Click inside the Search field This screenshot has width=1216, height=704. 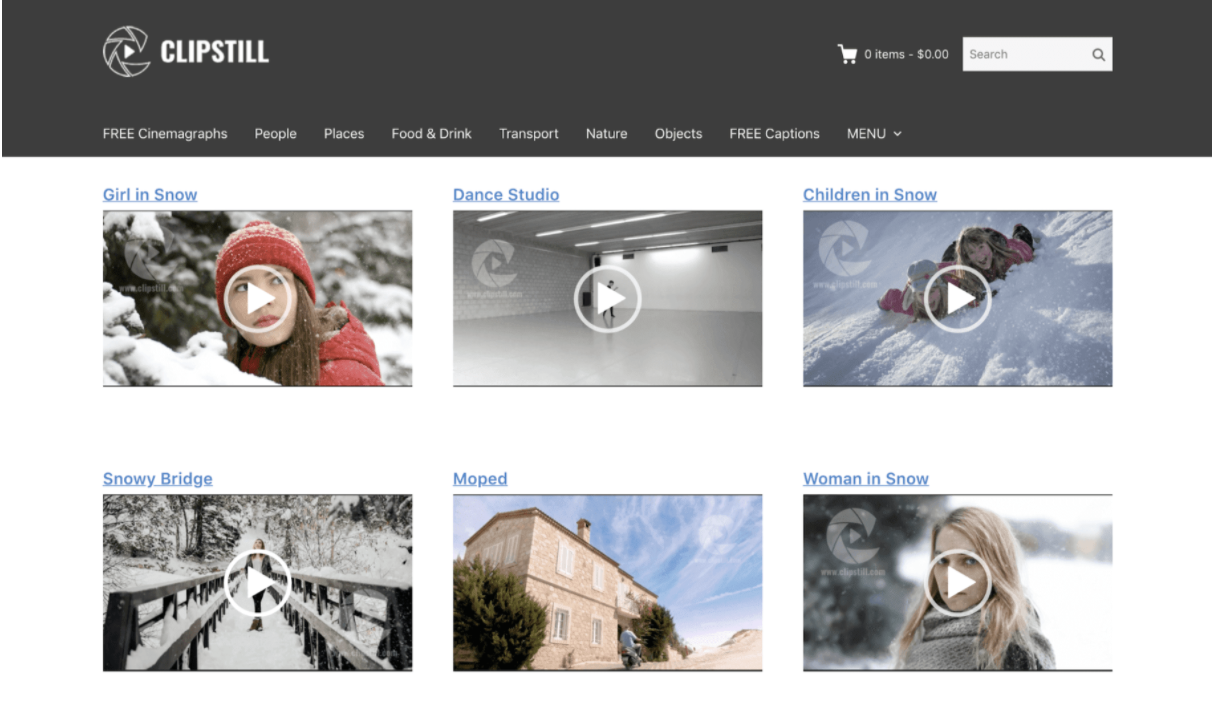tap(1020, 54)
